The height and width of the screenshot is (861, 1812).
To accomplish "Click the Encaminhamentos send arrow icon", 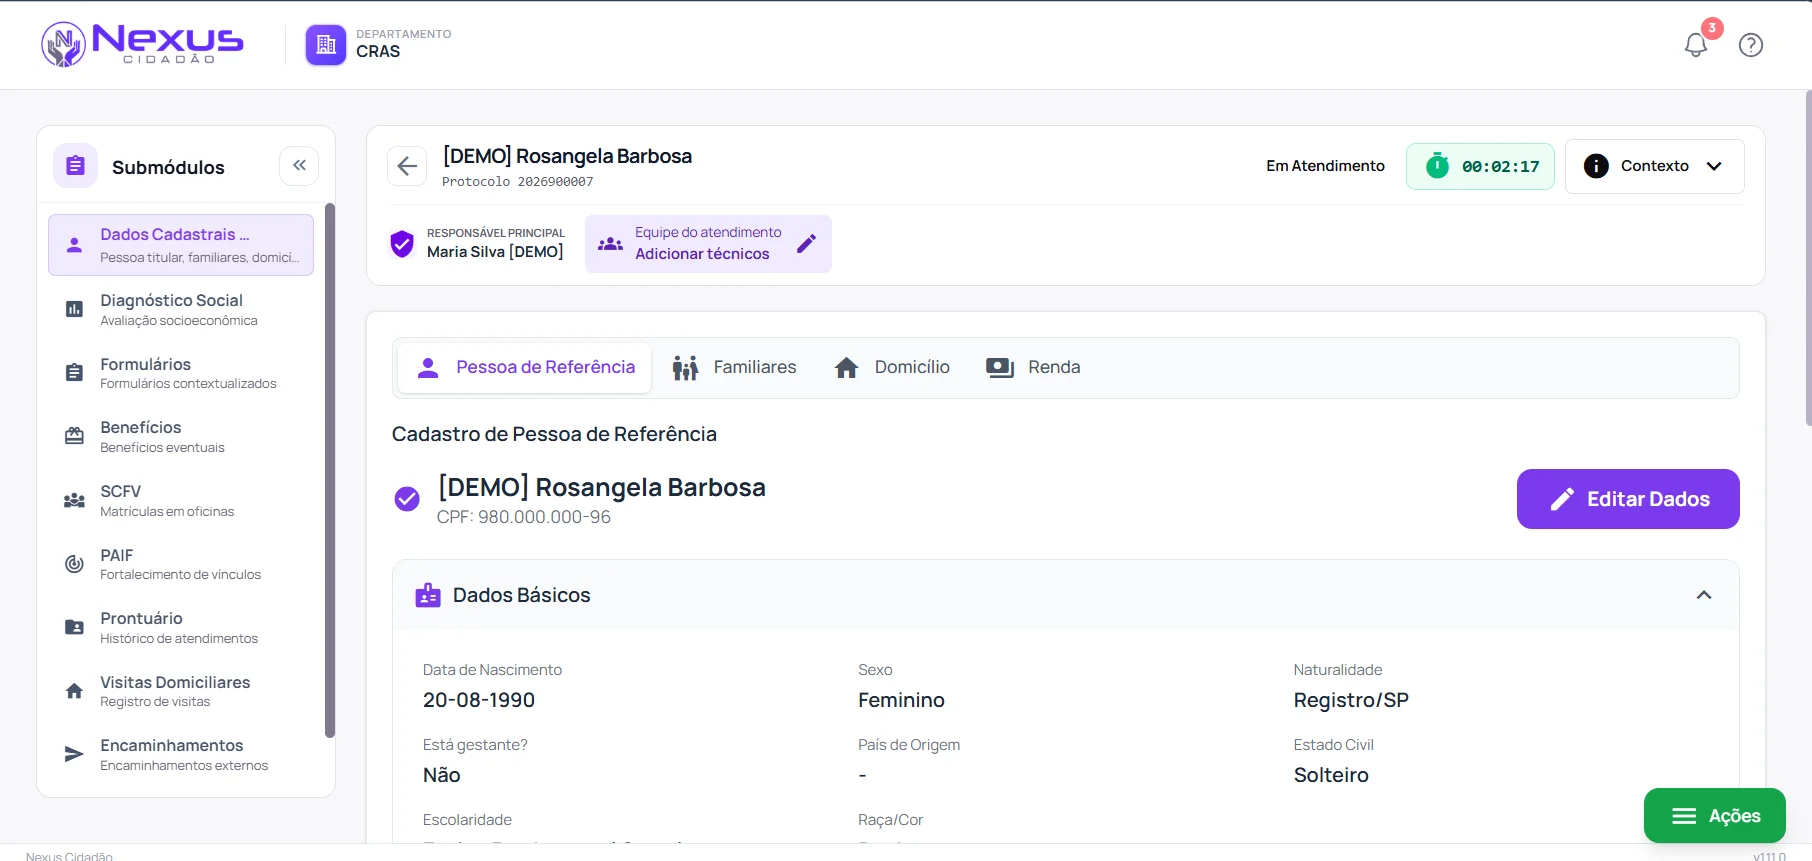I will coord(74,754).
